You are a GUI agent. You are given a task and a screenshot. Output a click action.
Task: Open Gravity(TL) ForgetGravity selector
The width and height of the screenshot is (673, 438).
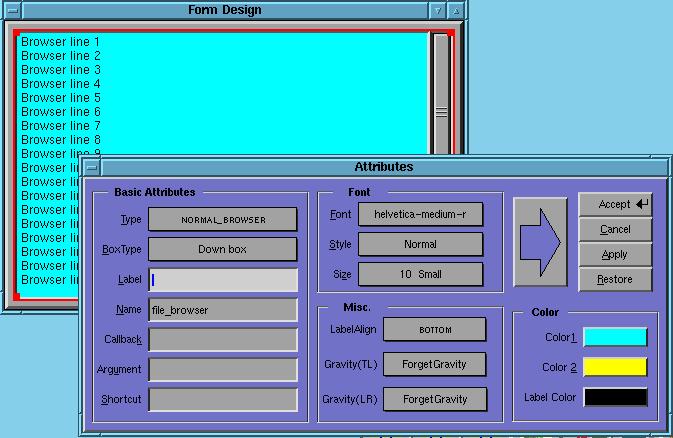point(435,364)
